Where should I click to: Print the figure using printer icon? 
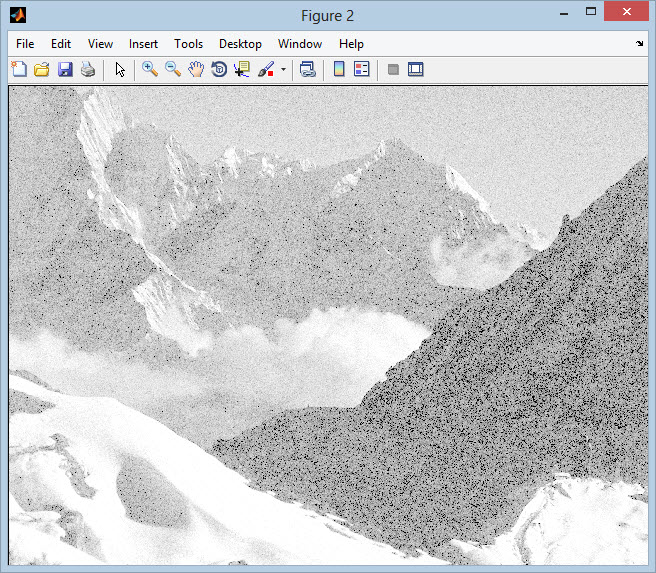[88, 69]
